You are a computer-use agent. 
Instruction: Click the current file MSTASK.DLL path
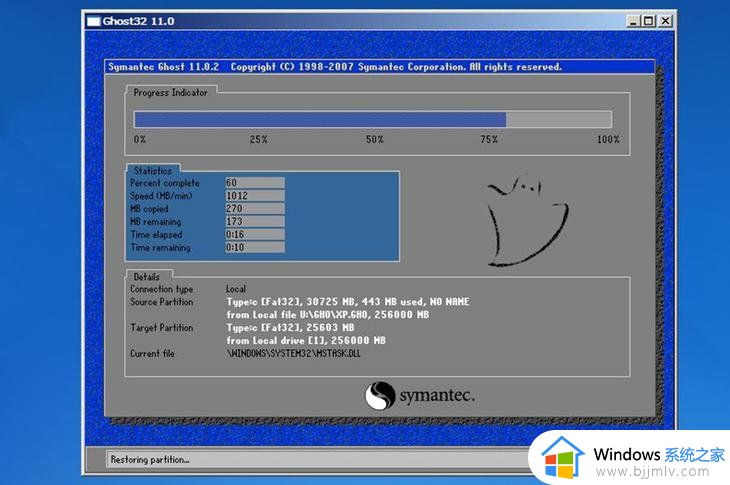(x=293, y=354)
